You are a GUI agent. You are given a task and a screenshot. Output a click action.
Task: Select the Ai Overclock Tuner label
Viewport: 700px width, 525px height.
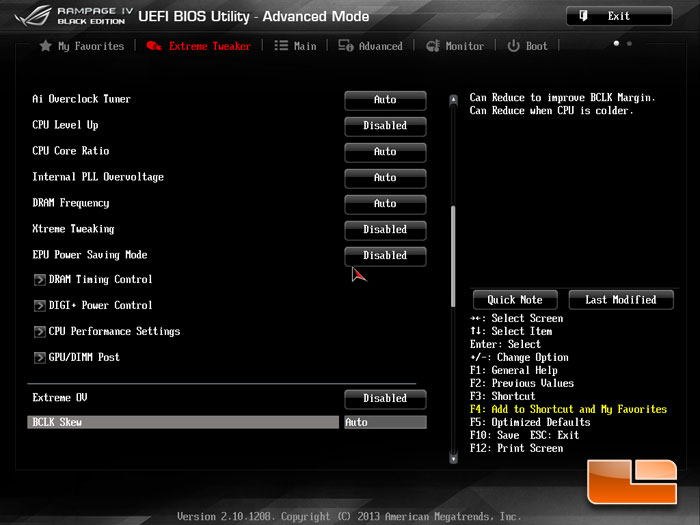click(81, 99)
